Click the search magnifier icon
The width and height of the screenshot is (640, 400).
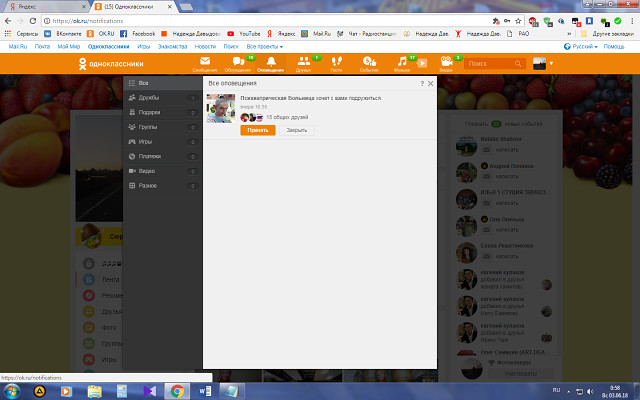518,63
